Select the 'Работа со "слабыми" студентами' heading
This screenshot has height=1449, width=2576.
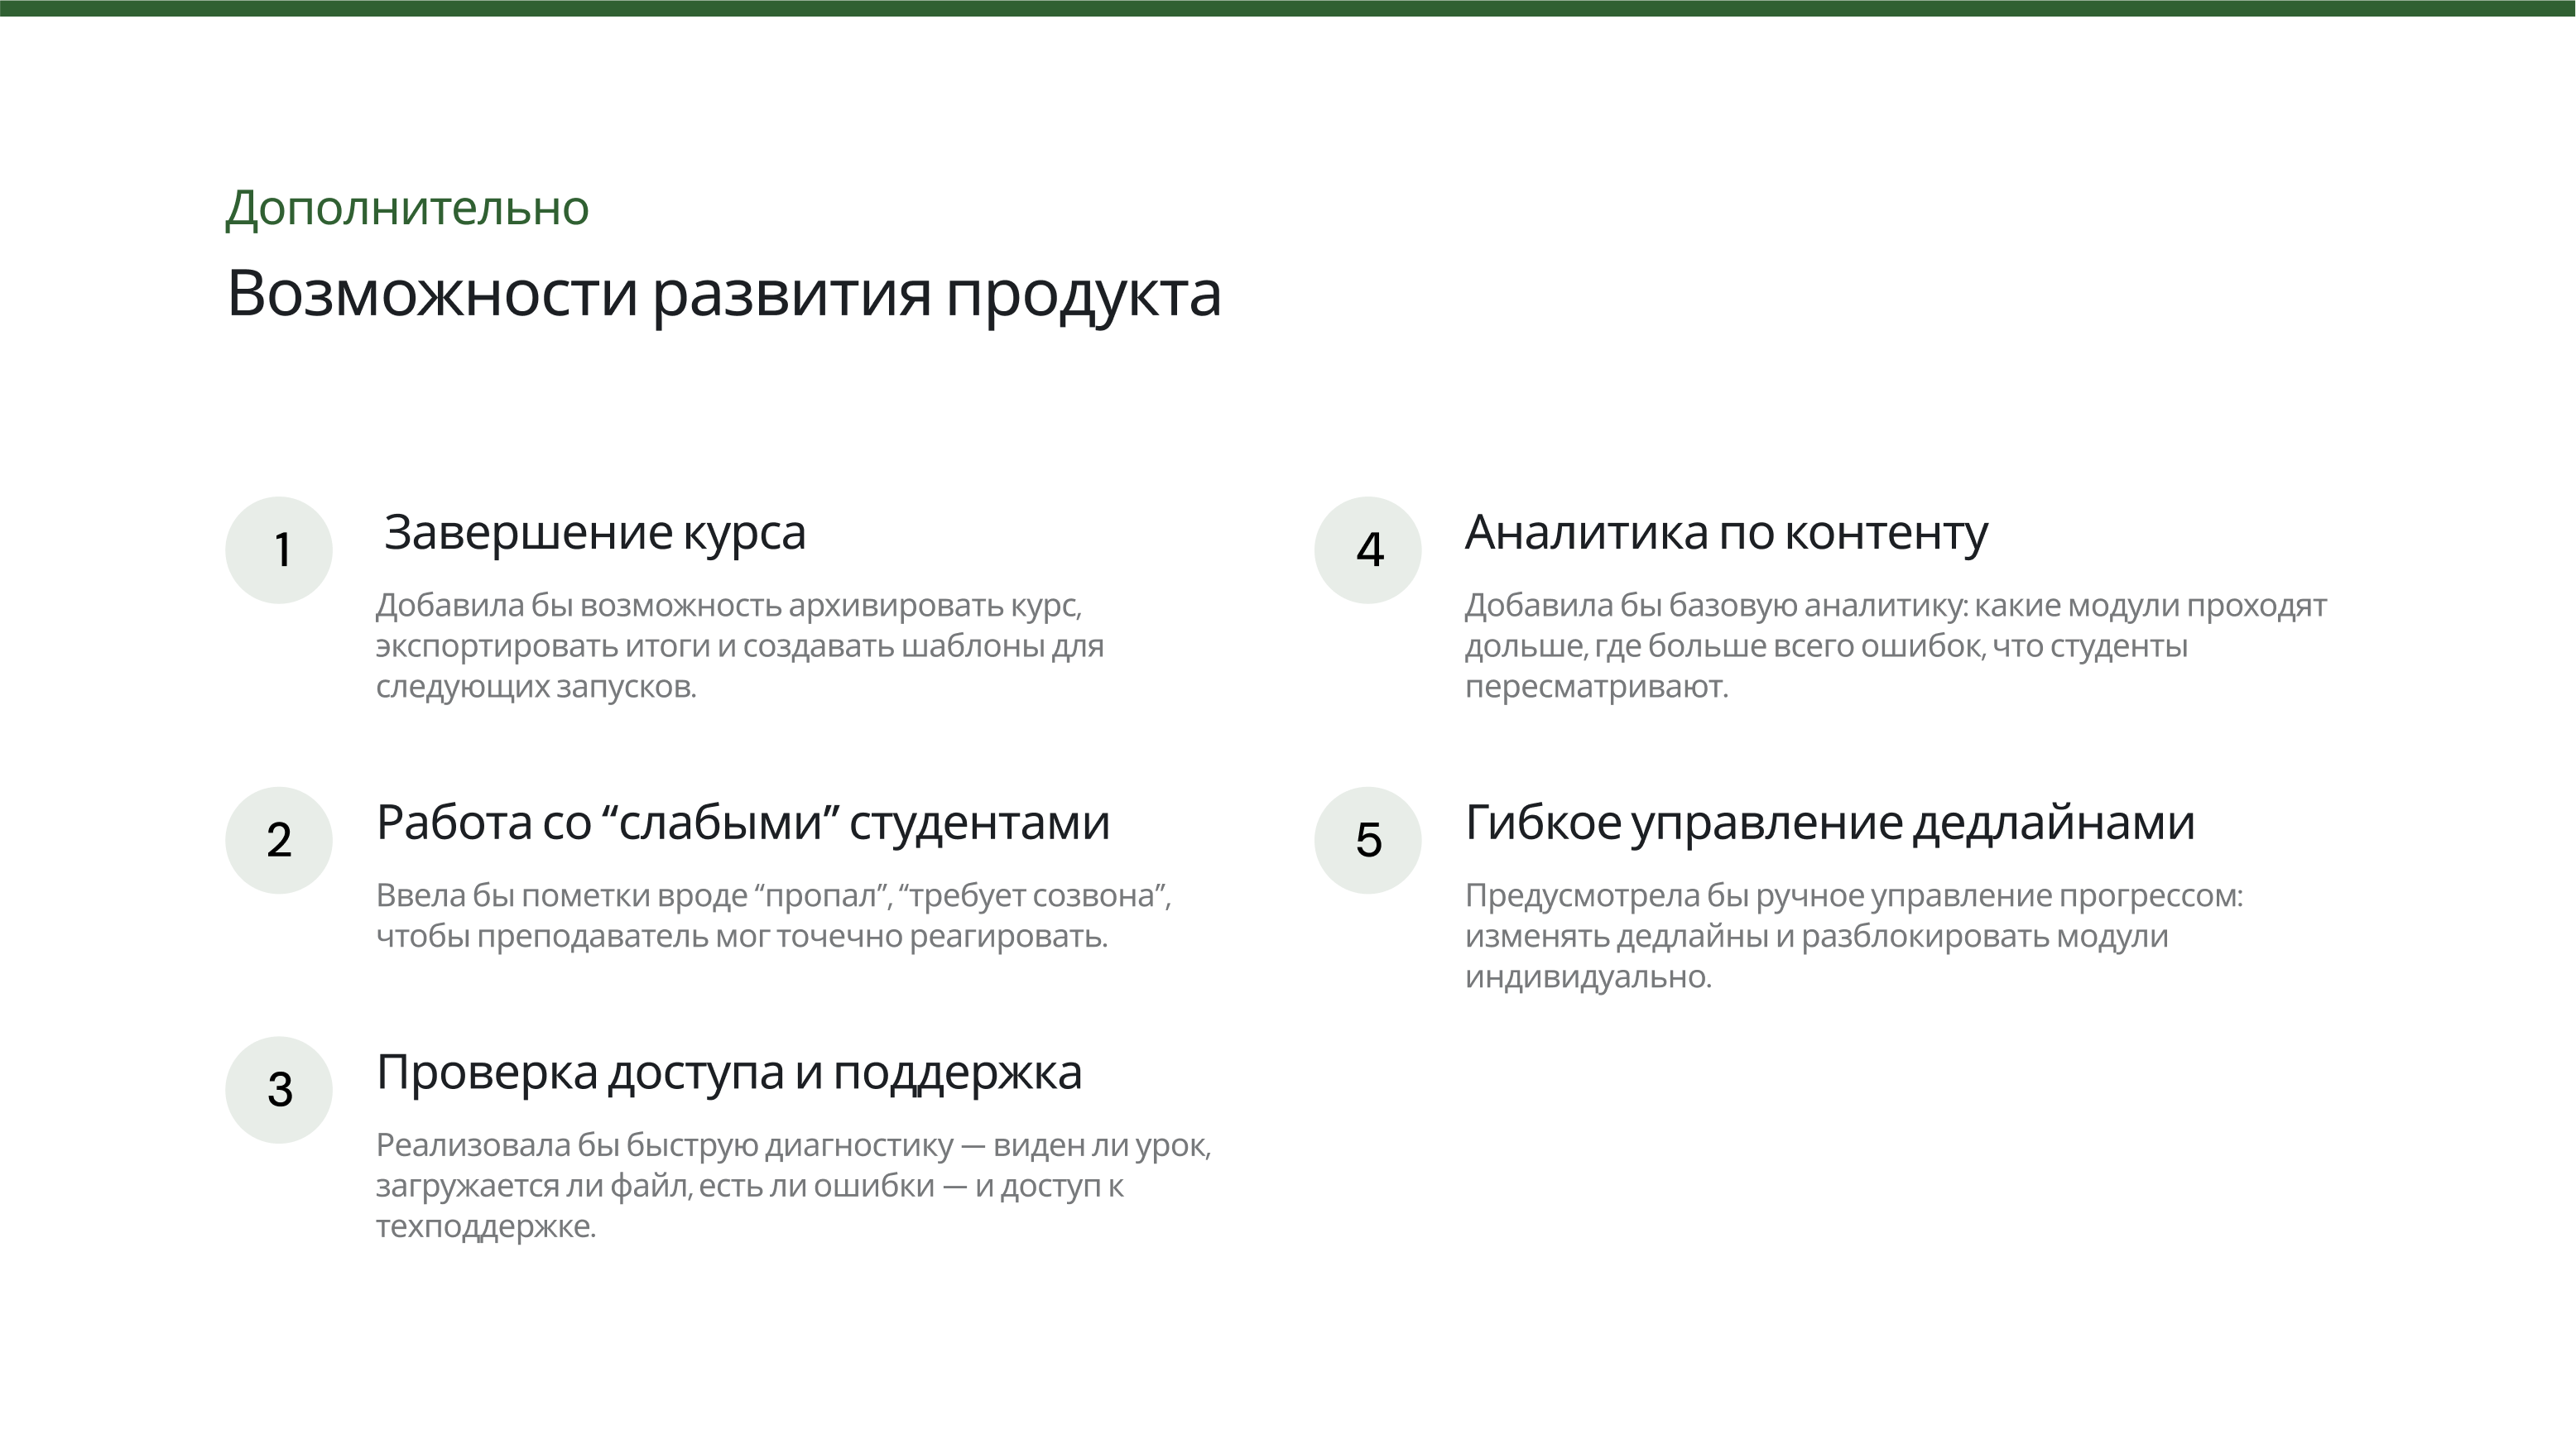[742, 823]
